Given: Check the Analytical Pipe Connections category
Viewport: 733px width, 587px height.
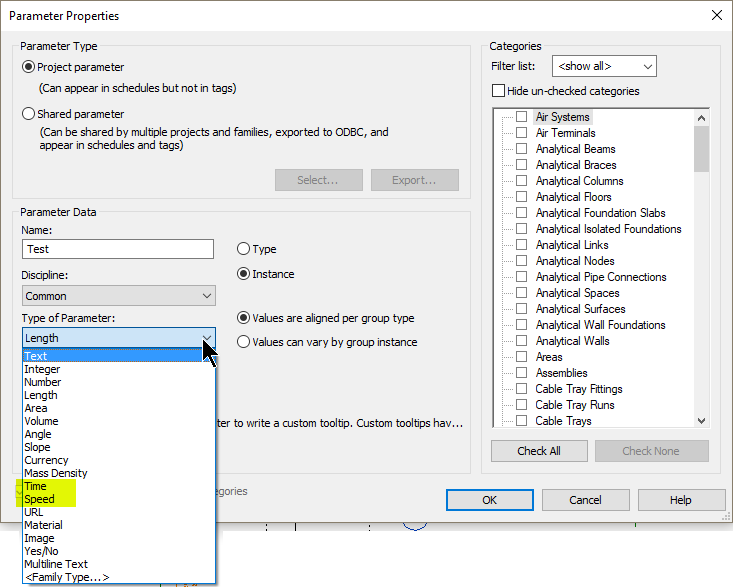Looking at the screenshot, I should 521,277.
